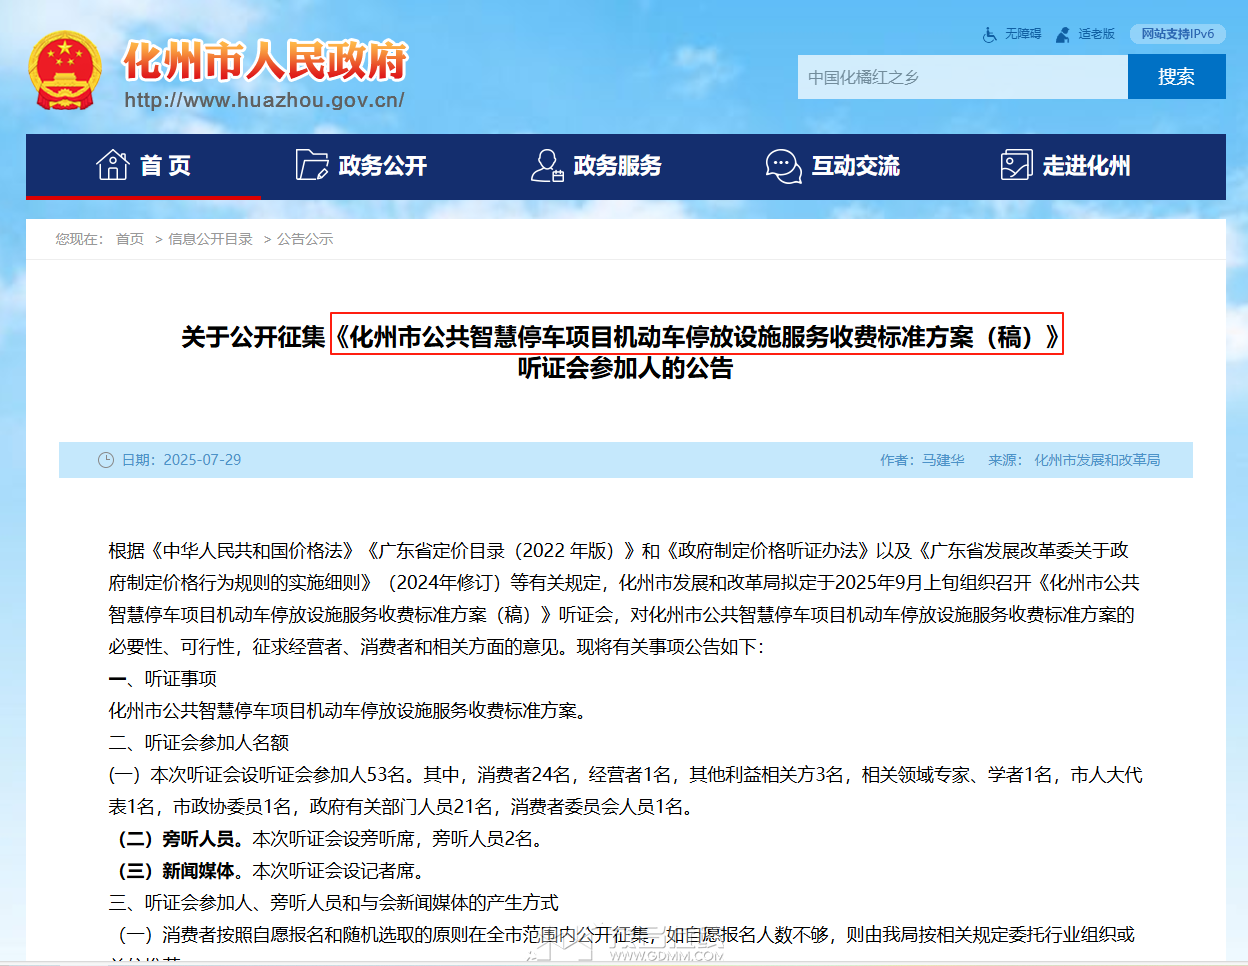Screen dimensions: 1248x966
Task: Click the announcement title second line 听证会参加人的公告
Action: 625,368
